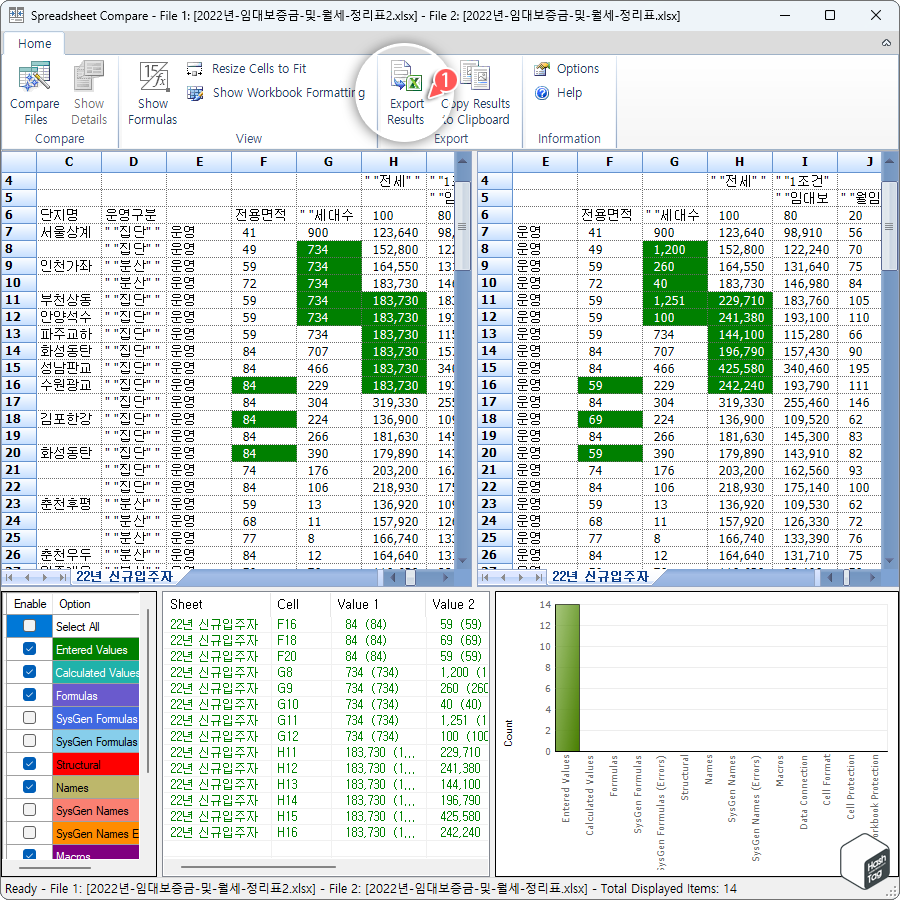Click the Sheet column header in results
900x900 pixels.
tap(216, 604)
